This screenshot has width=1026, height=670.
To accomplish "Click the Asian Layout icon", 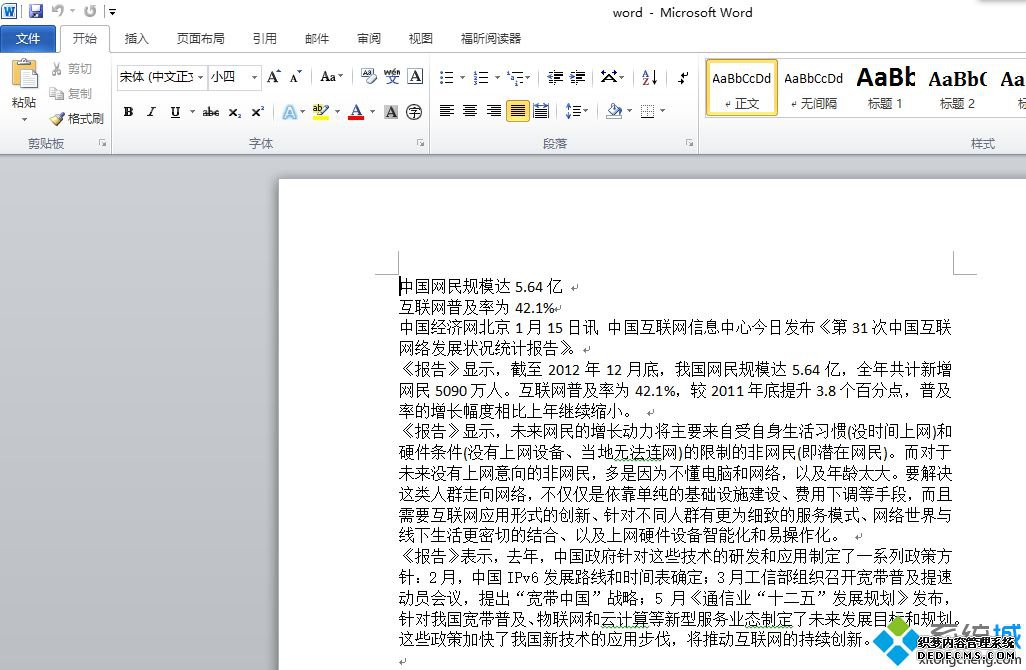I will [609, 78].
